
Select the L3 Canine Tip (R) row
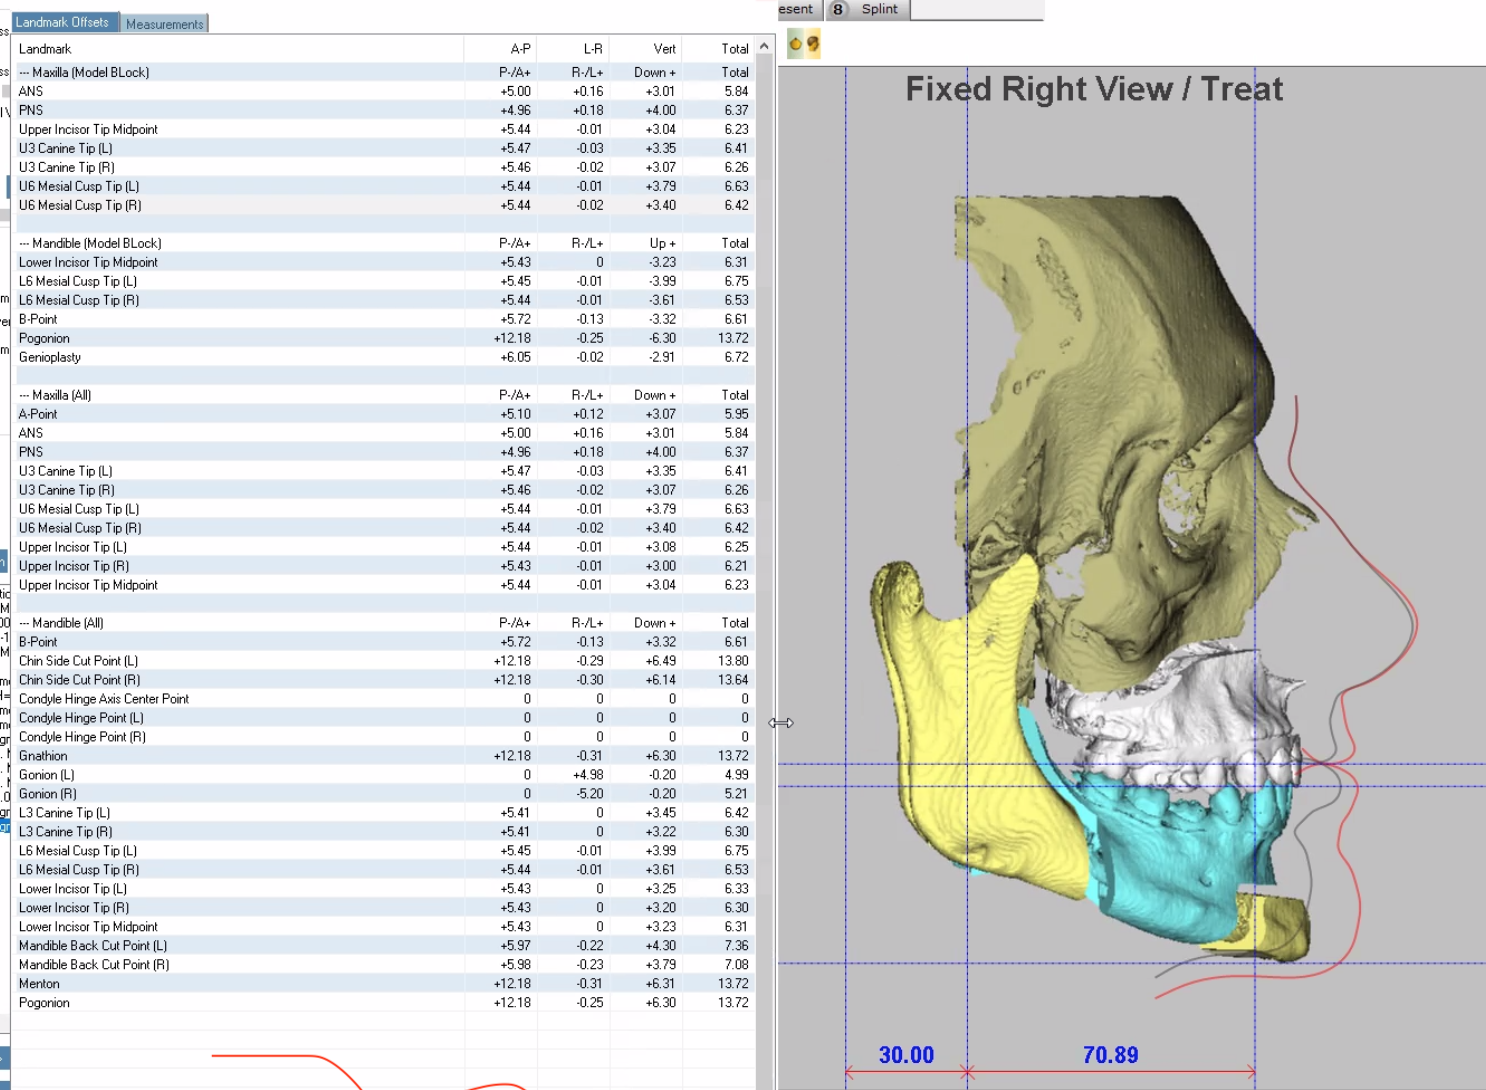point(383,832)
